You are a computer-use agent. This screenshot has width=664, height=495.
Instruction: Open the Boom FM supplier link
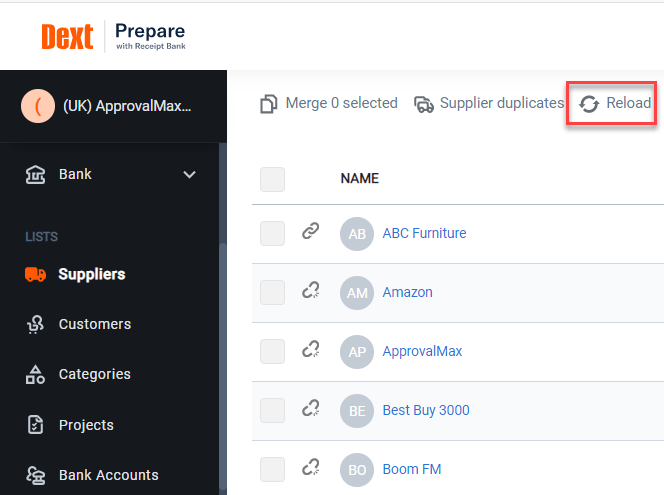[x=411, y=469]
